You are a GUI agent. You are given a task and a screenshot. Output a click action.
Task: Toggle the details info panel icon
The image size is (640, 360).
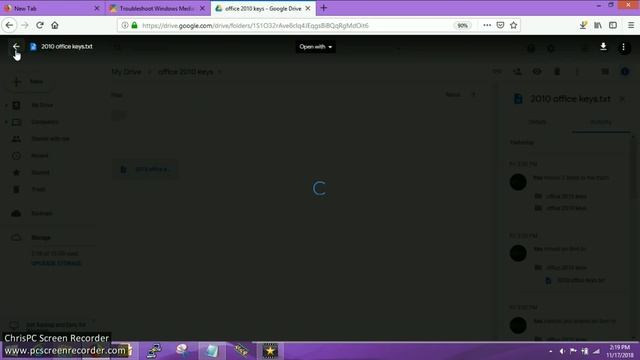(x=624, y=72)
